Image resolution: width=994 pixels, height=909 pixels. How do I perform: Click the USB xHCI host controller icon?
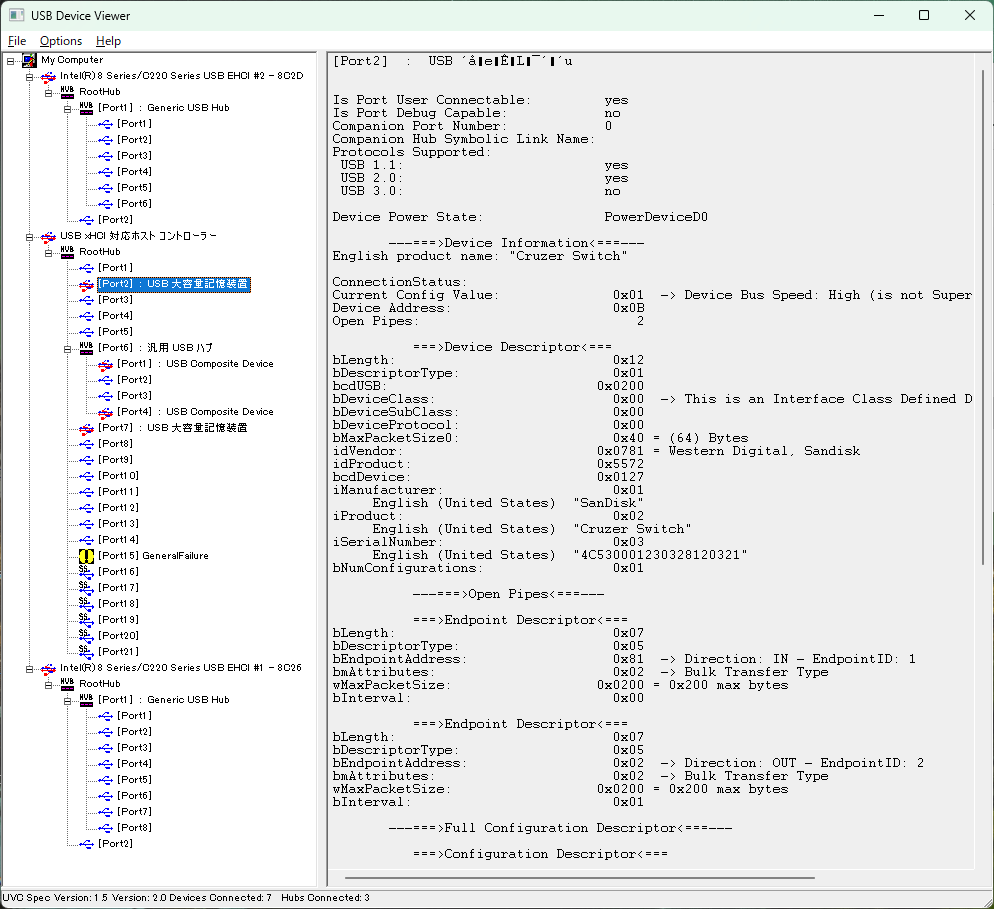point(48,236)
